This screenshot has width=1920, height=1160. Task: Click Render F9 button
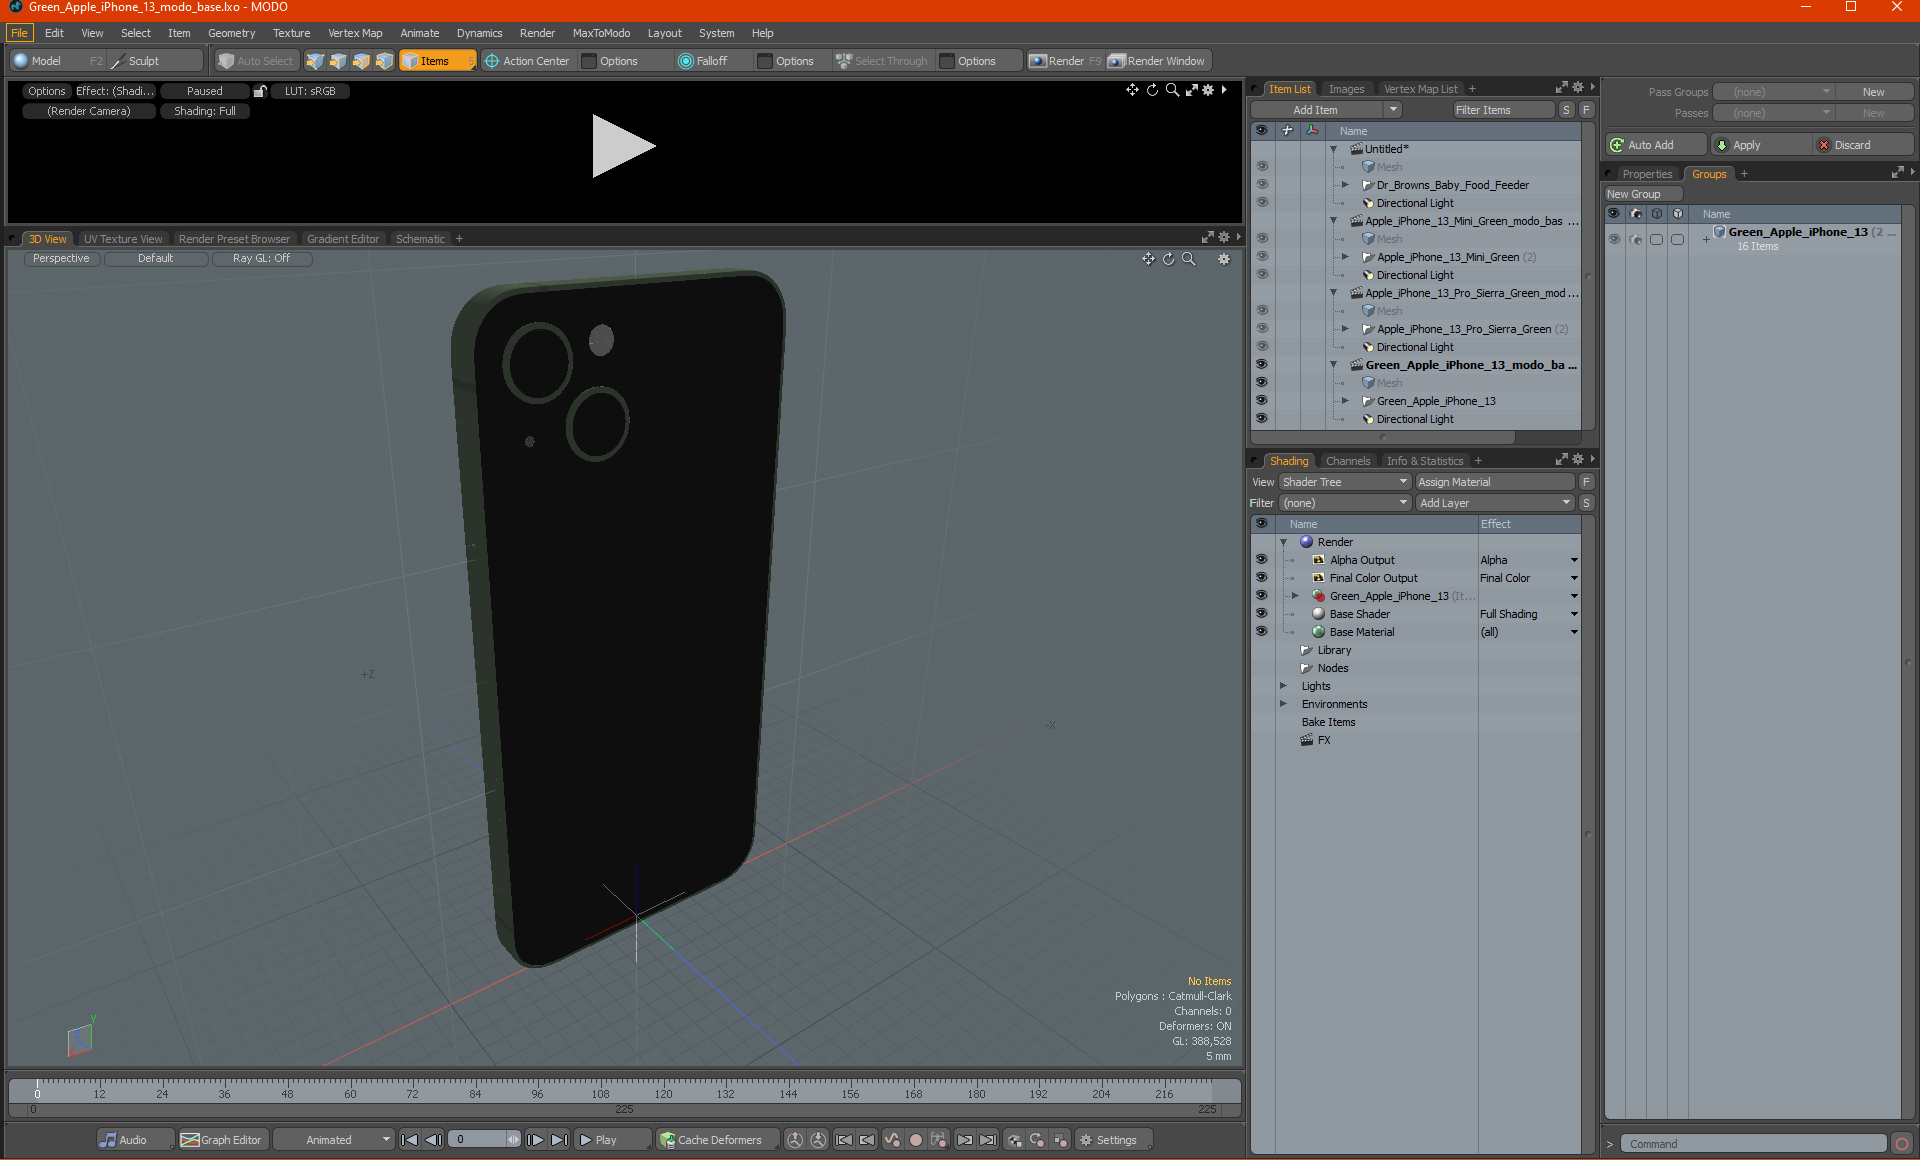(1065, 61)
